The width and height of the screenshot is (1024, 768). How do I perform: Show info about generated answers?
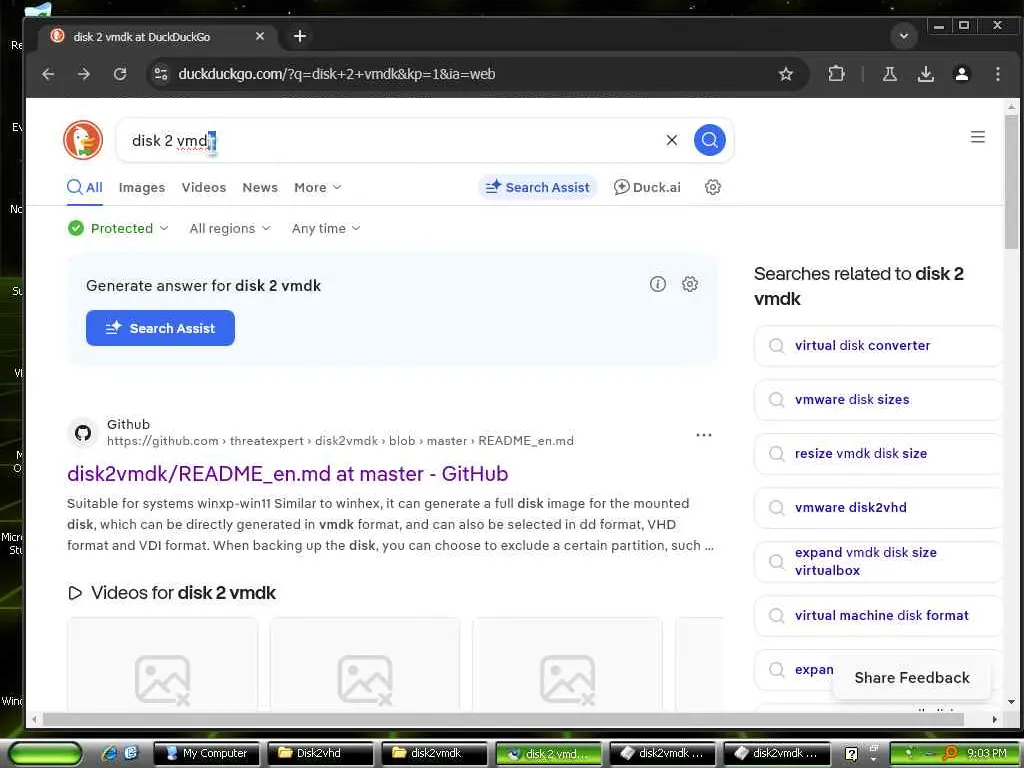(x=658, y=284)
